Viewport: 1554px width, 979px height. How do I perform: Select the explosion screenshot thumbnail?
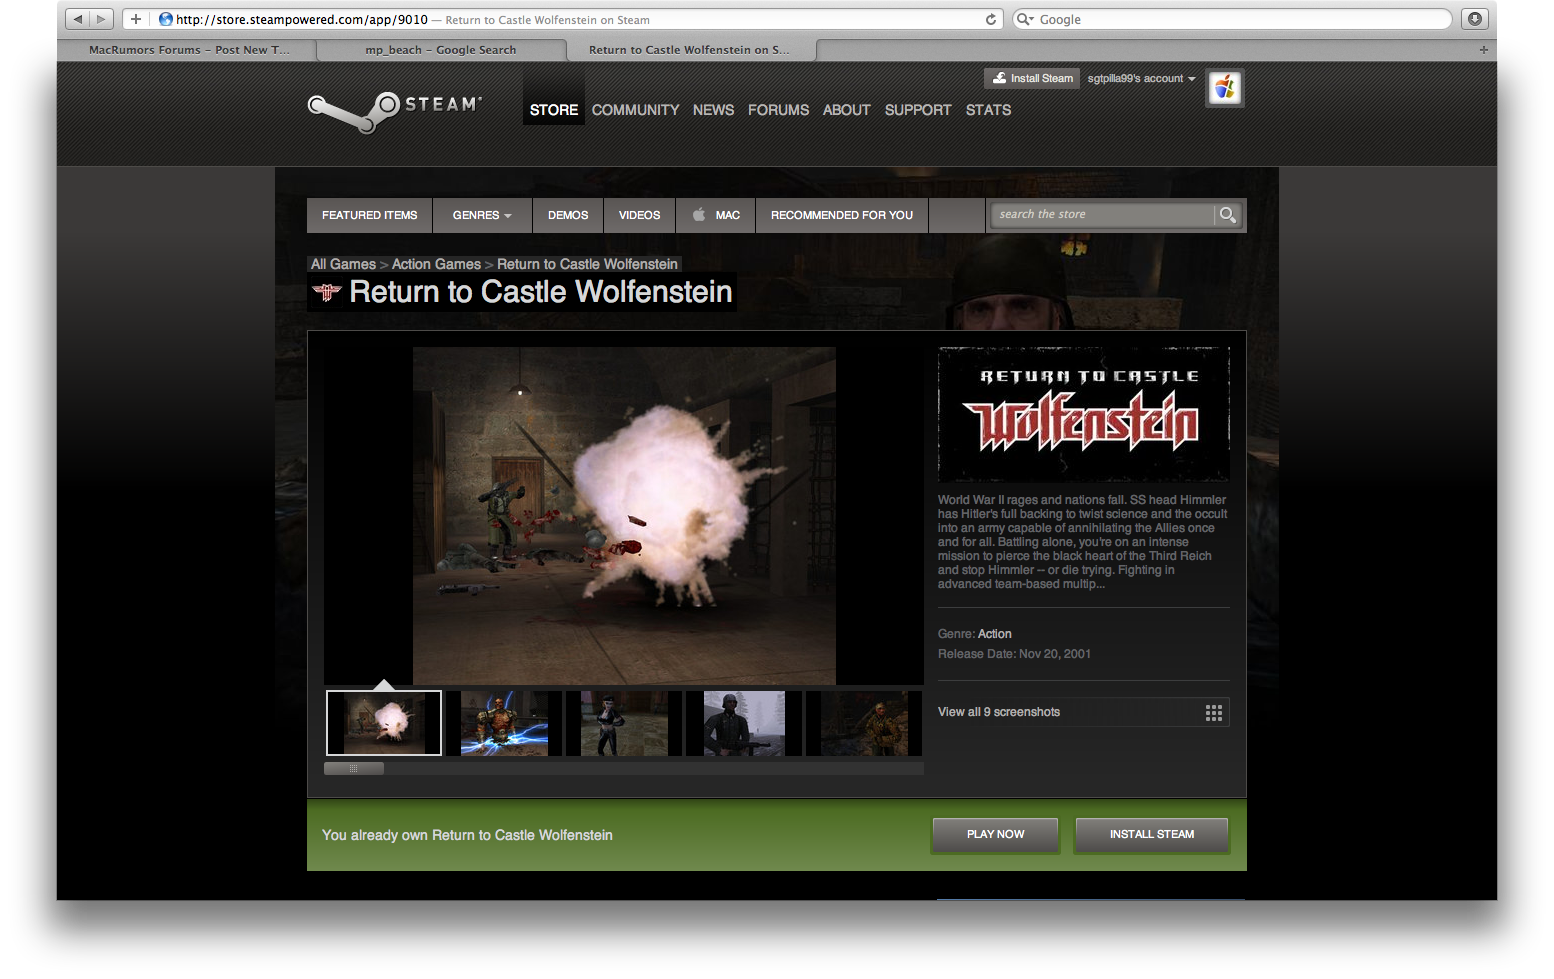tap(384, 723)
